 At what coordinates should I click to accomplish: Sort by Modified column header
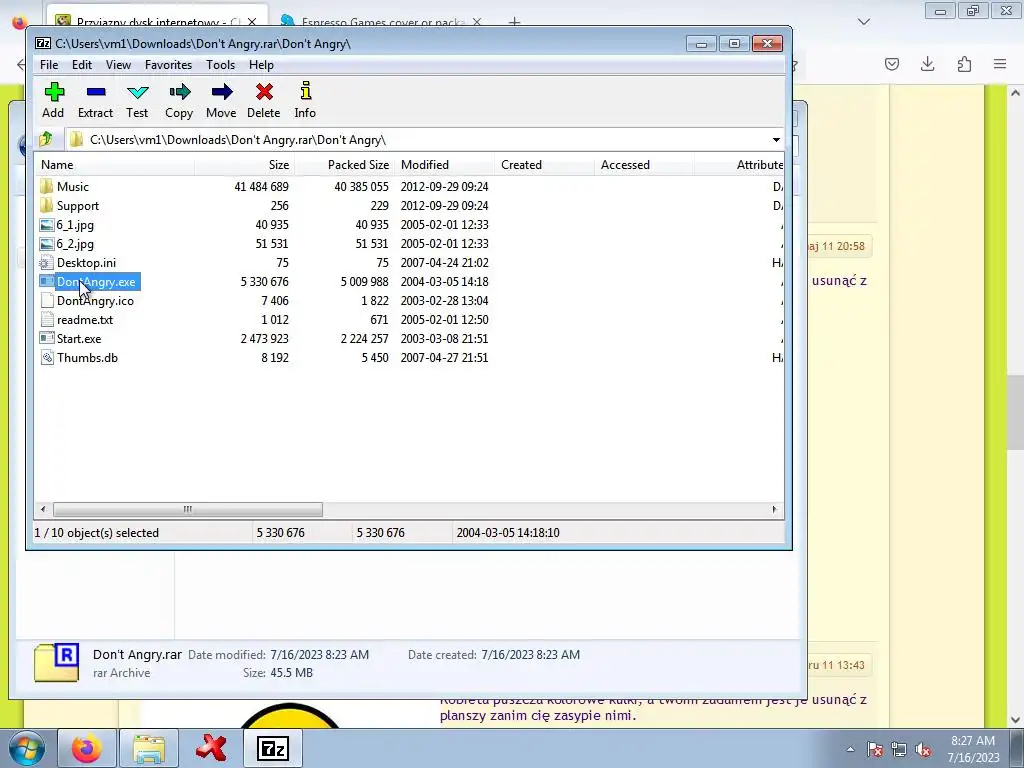pos(444,165)
